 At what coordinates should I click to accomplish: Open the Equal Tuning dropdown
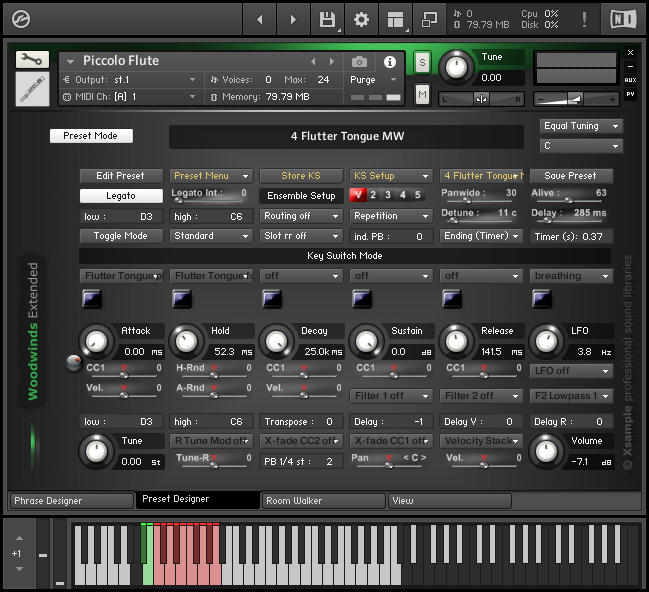581,126
